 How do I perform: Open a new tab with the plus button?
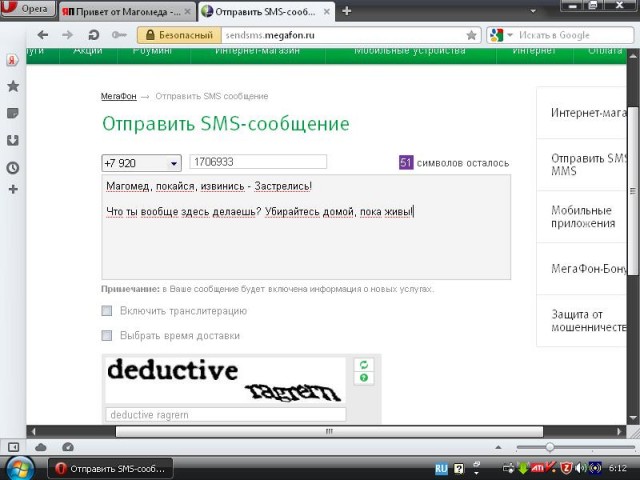coord(347,11)
